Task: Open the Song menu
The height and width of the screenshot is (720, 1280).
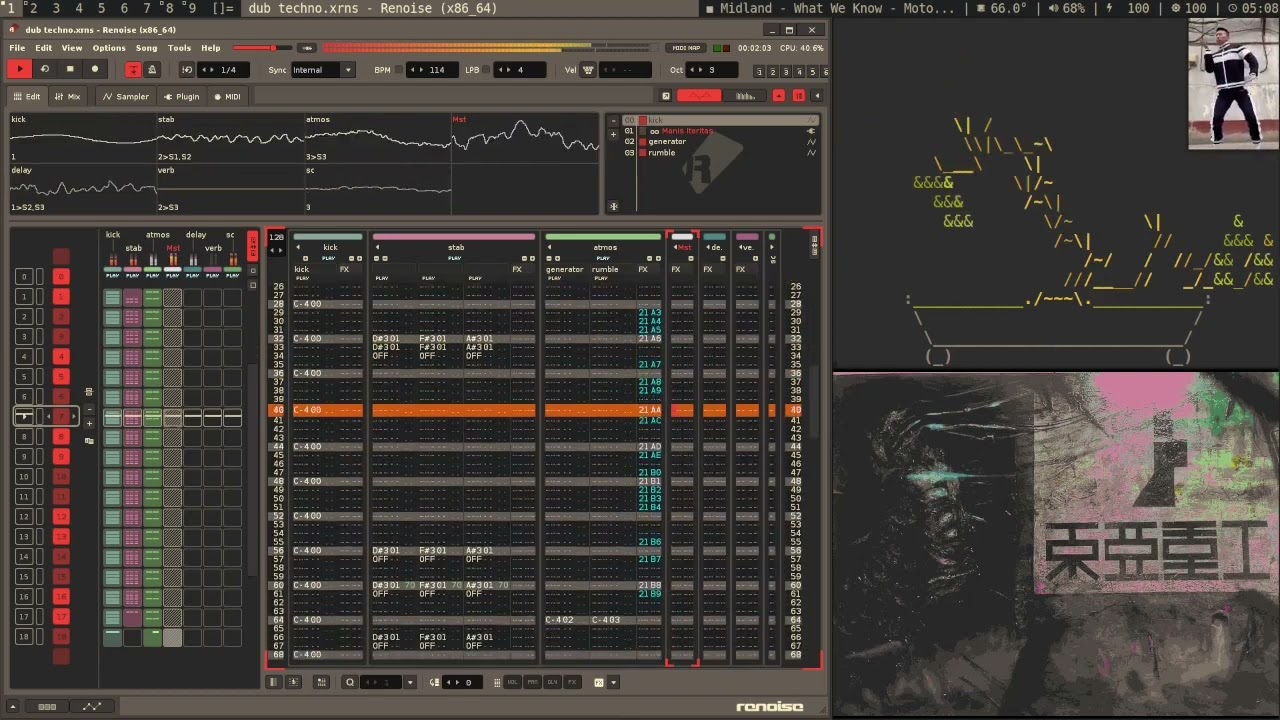Action: point(147,48)
